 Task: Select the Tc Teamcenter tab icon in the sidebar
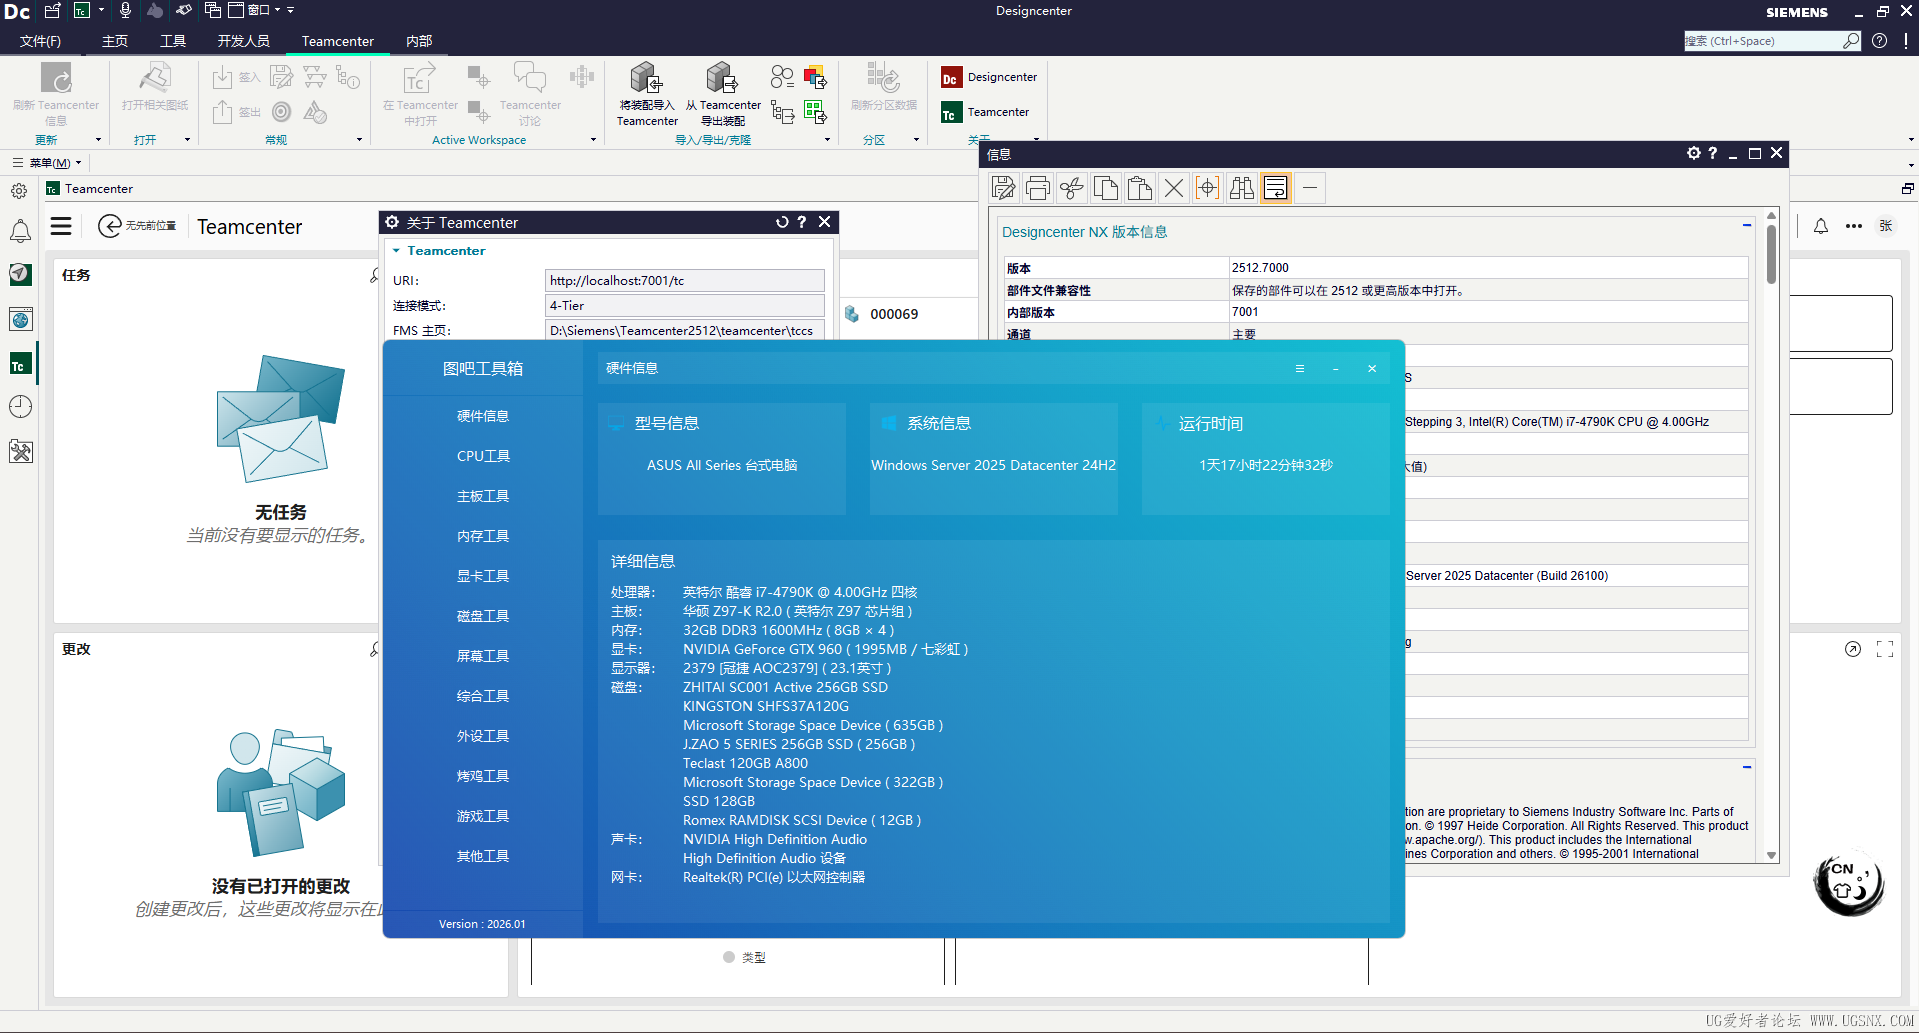coord(20,364)
